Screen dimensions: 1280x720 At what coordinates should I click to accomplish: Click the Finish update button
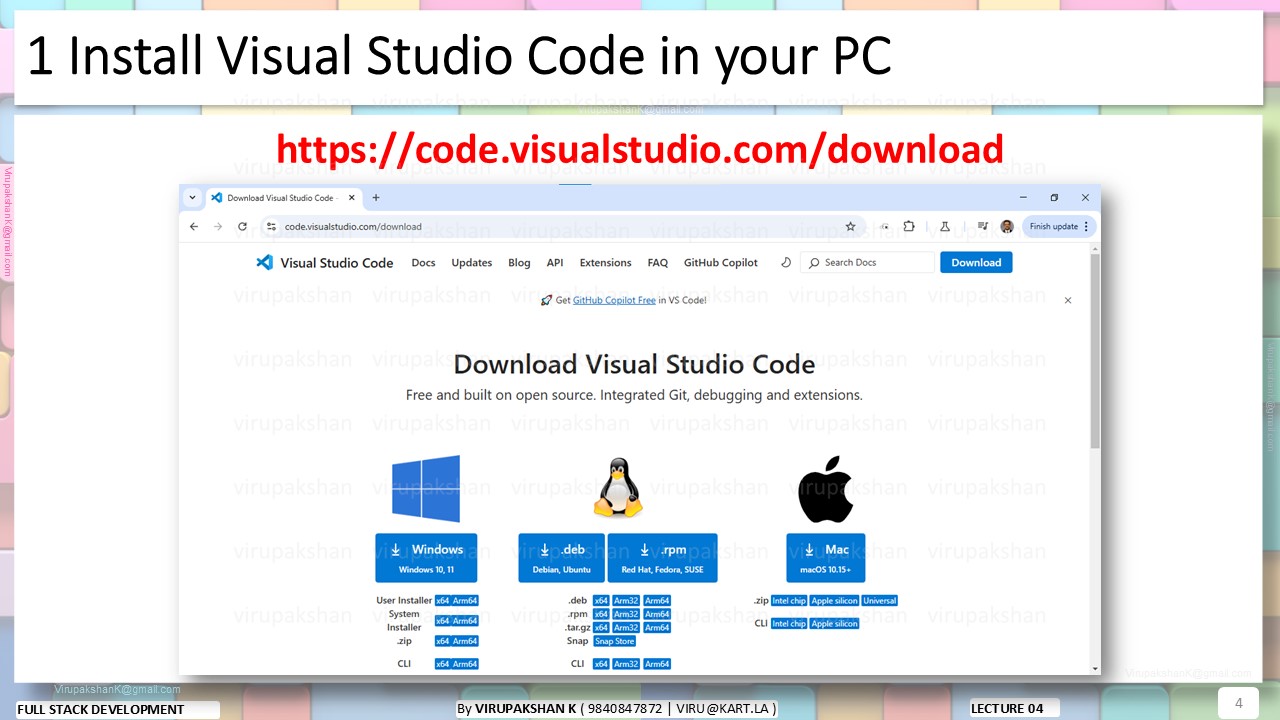point(1059,227)
